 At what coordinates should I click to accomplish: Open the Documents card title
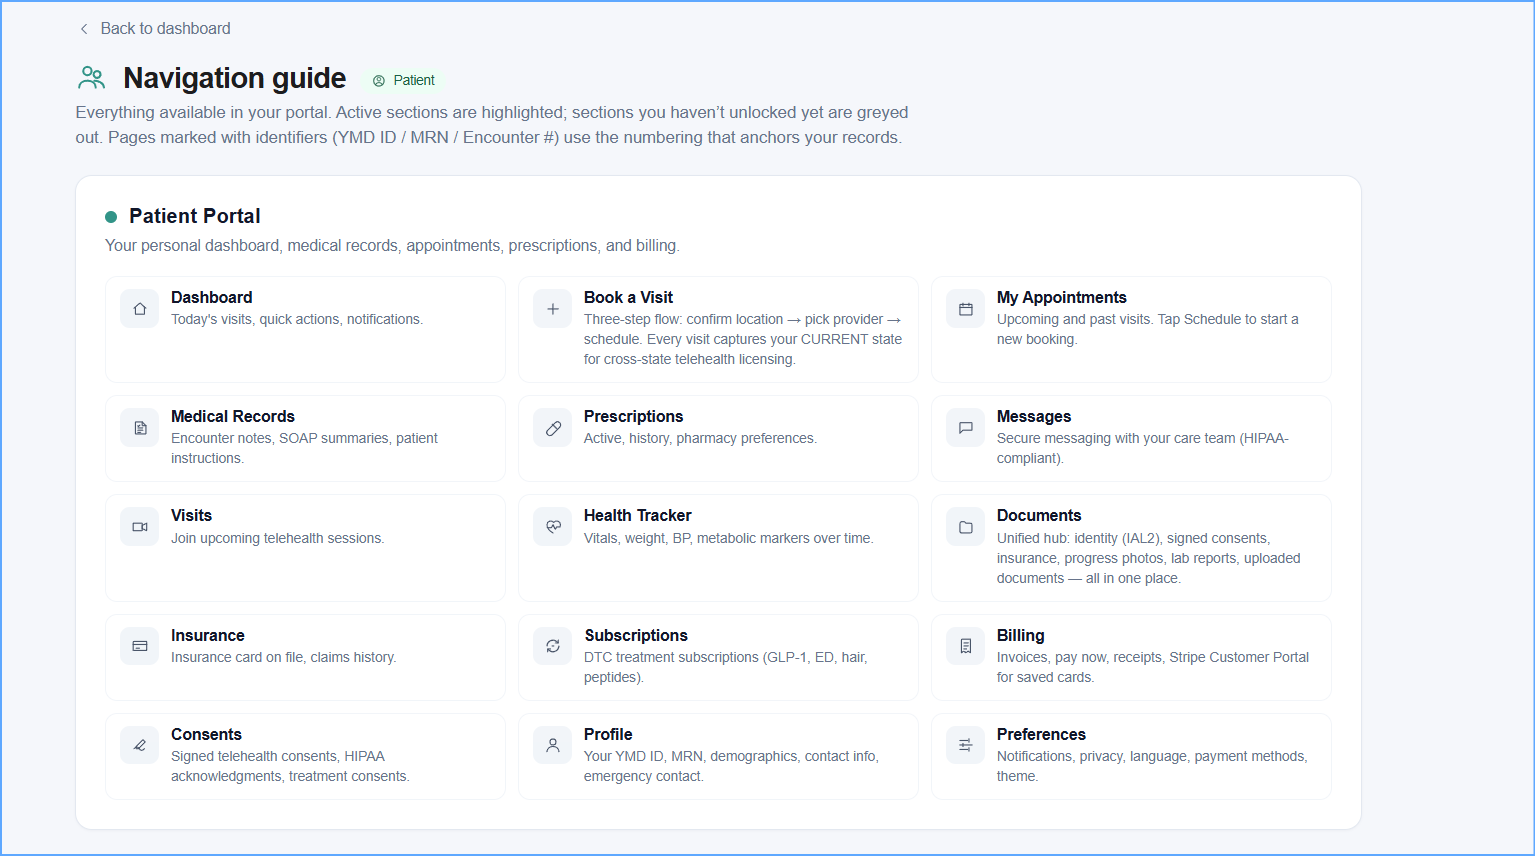coord(1039,515)
